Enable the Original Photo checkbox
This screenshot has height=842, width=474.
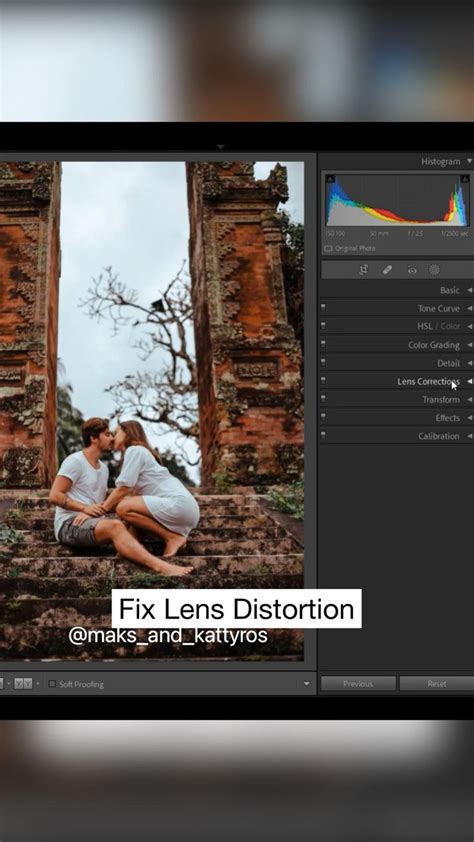[x=328, y=249]
